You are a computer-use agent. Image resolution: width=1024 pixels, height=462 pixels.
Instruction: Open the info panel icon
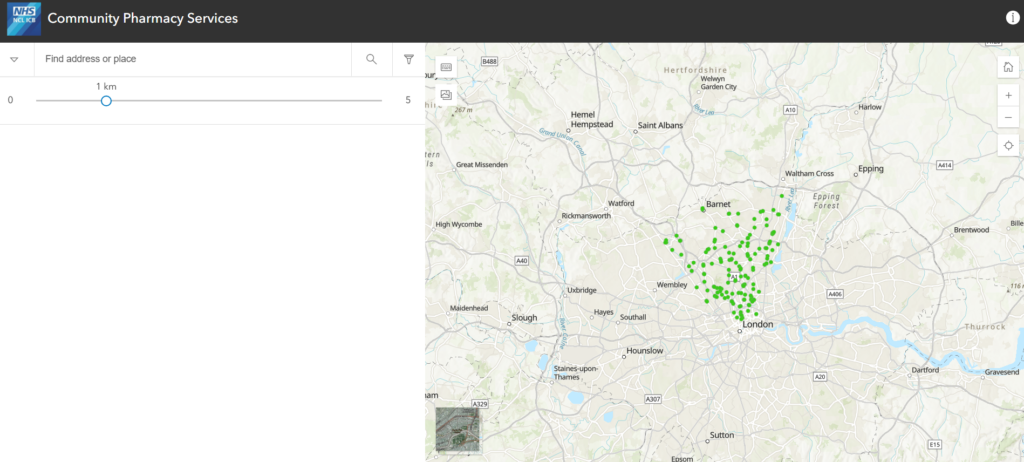pos(1012,18)
